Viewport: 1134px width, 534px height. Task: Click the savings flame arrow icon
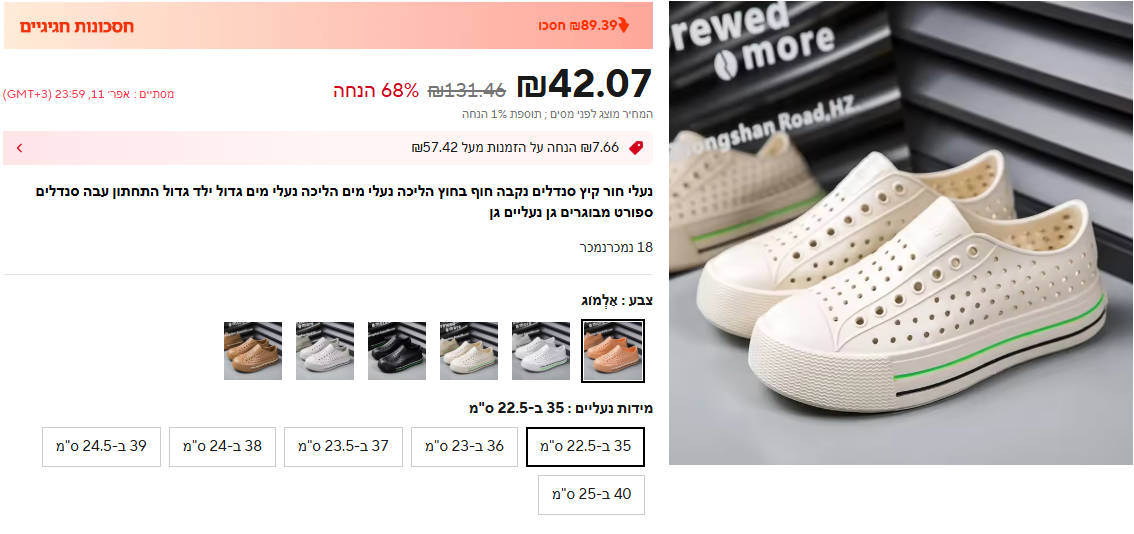coord(623,25)
